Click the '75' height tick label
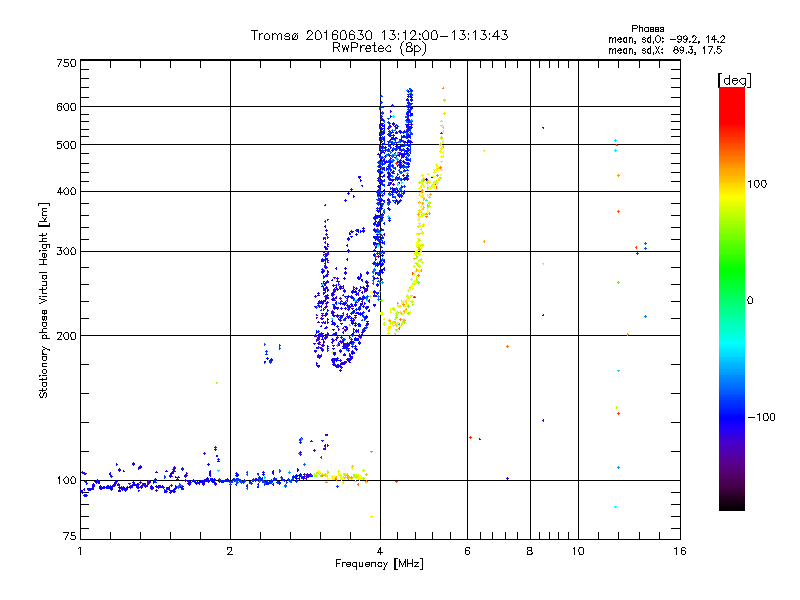The image size is (800, 600). click(x=70, y=536)
